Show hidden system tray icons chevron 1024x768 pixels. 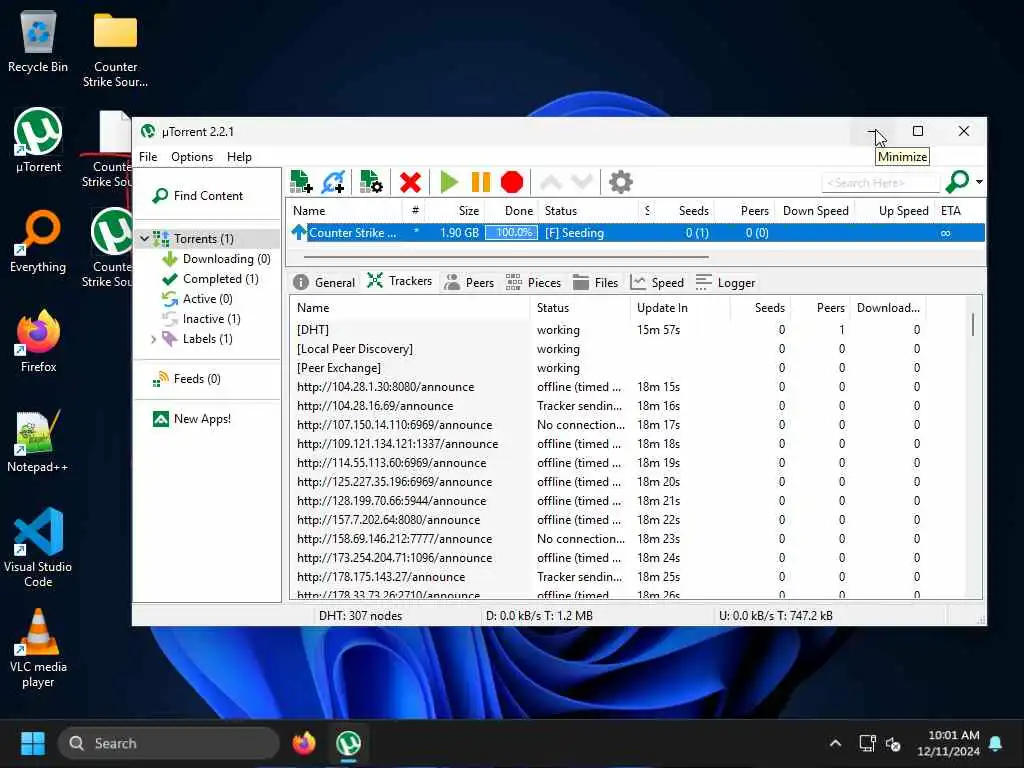835,743
